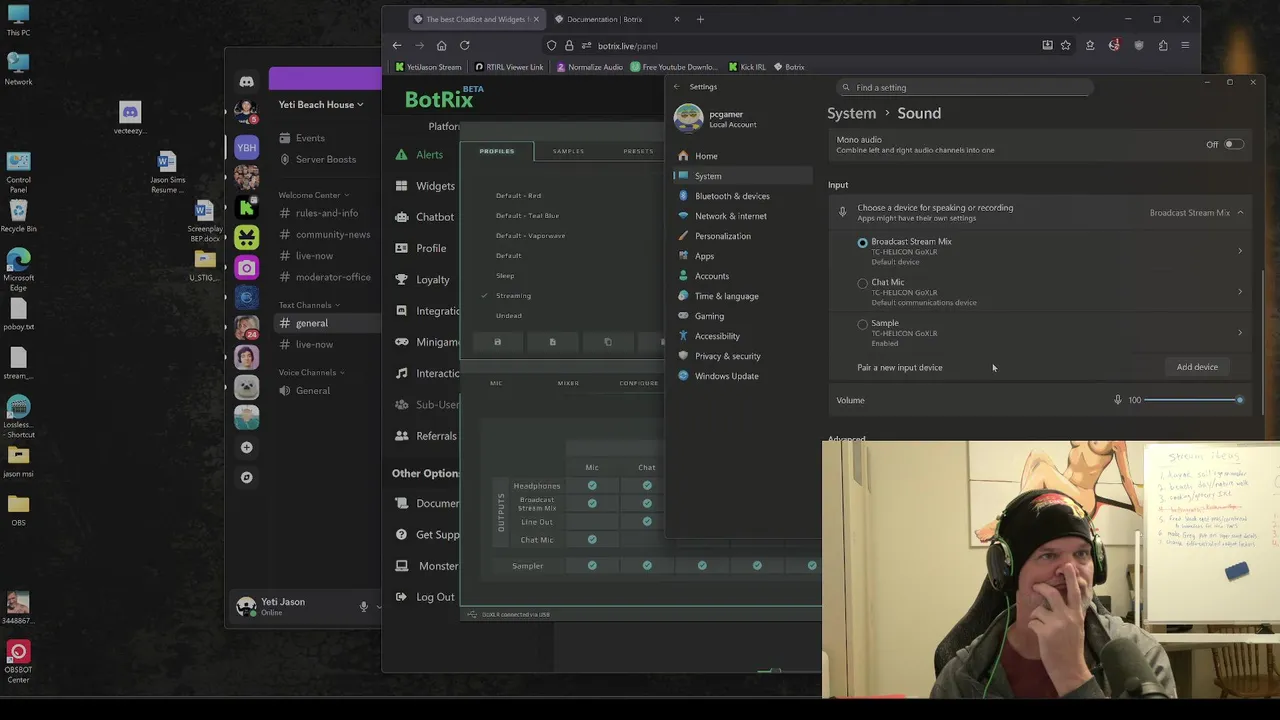Click the Find a setting search box
1280x720 pixels.
click(x=965, y=87)
